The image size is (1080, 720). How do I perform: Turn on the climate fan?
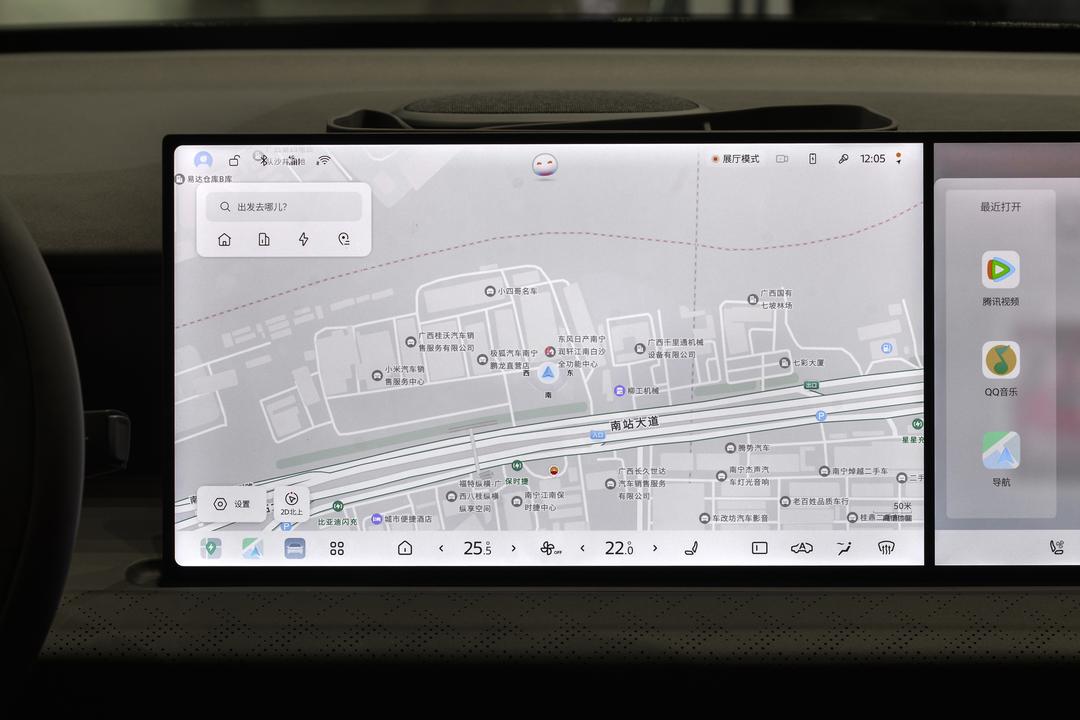pos(550,548)
